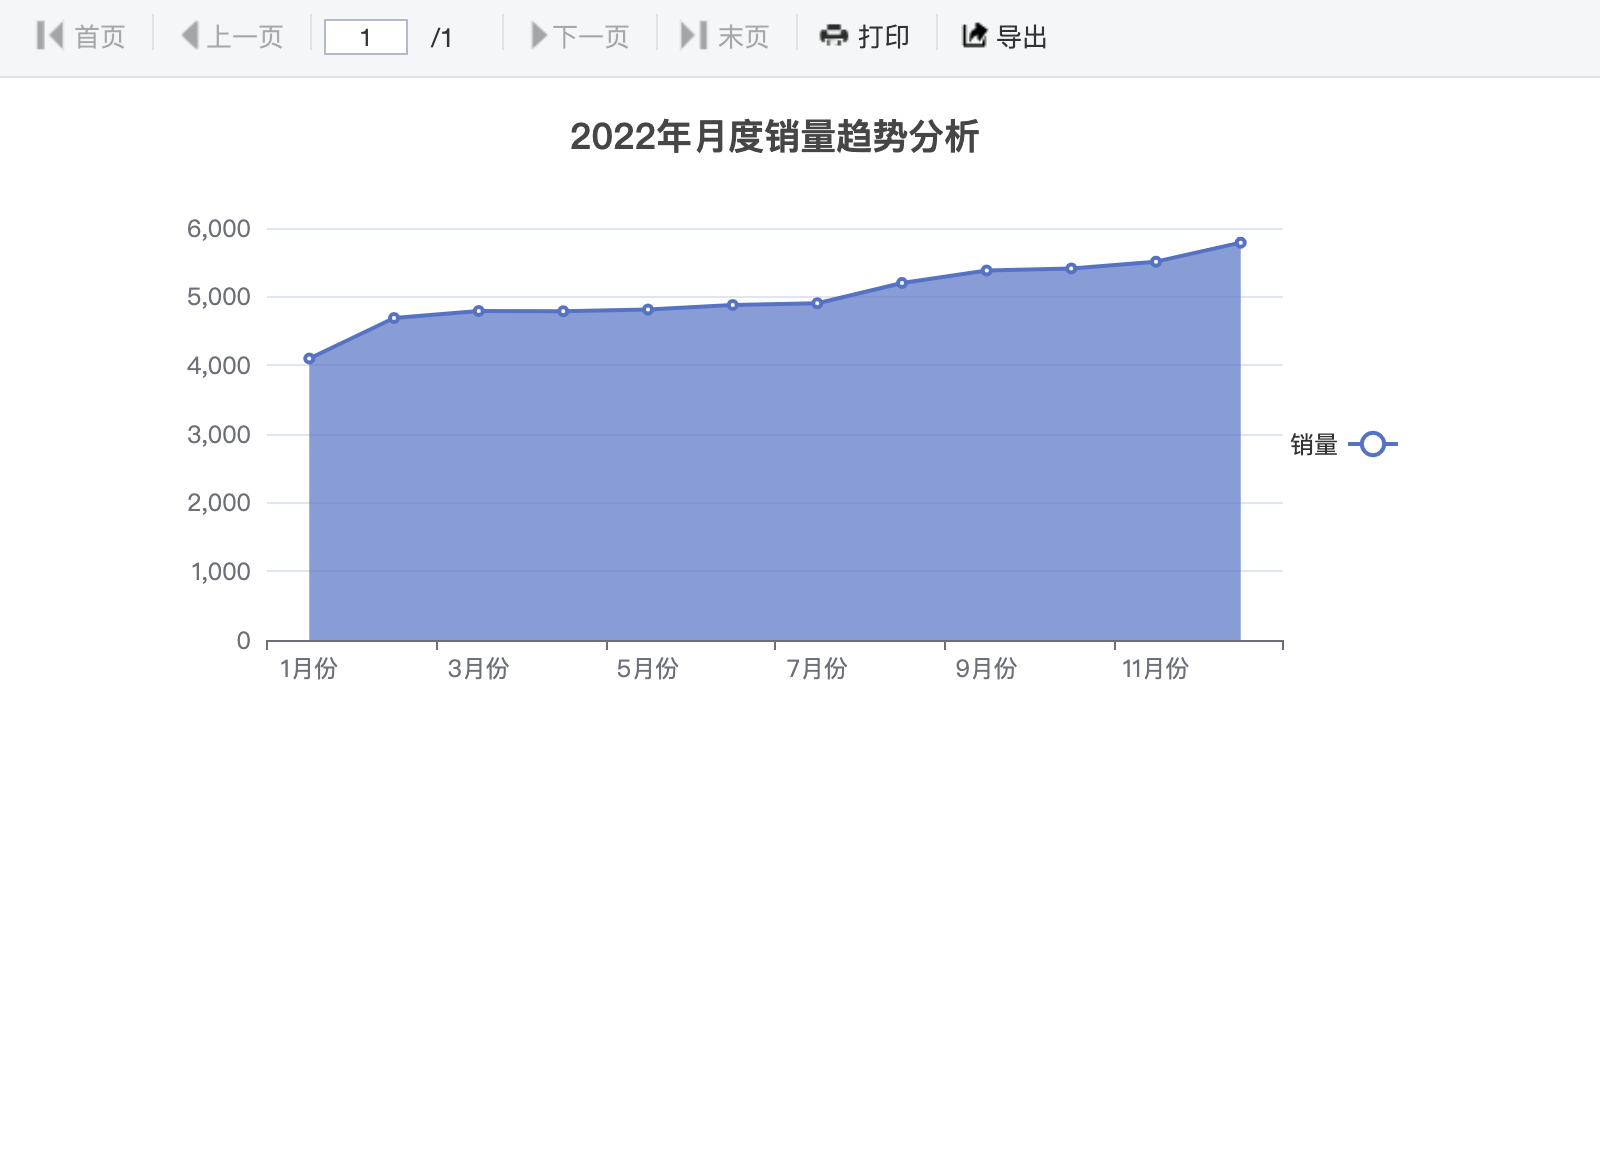
Task: Click the next page arrow icon
Action: [x=539, y=36]
